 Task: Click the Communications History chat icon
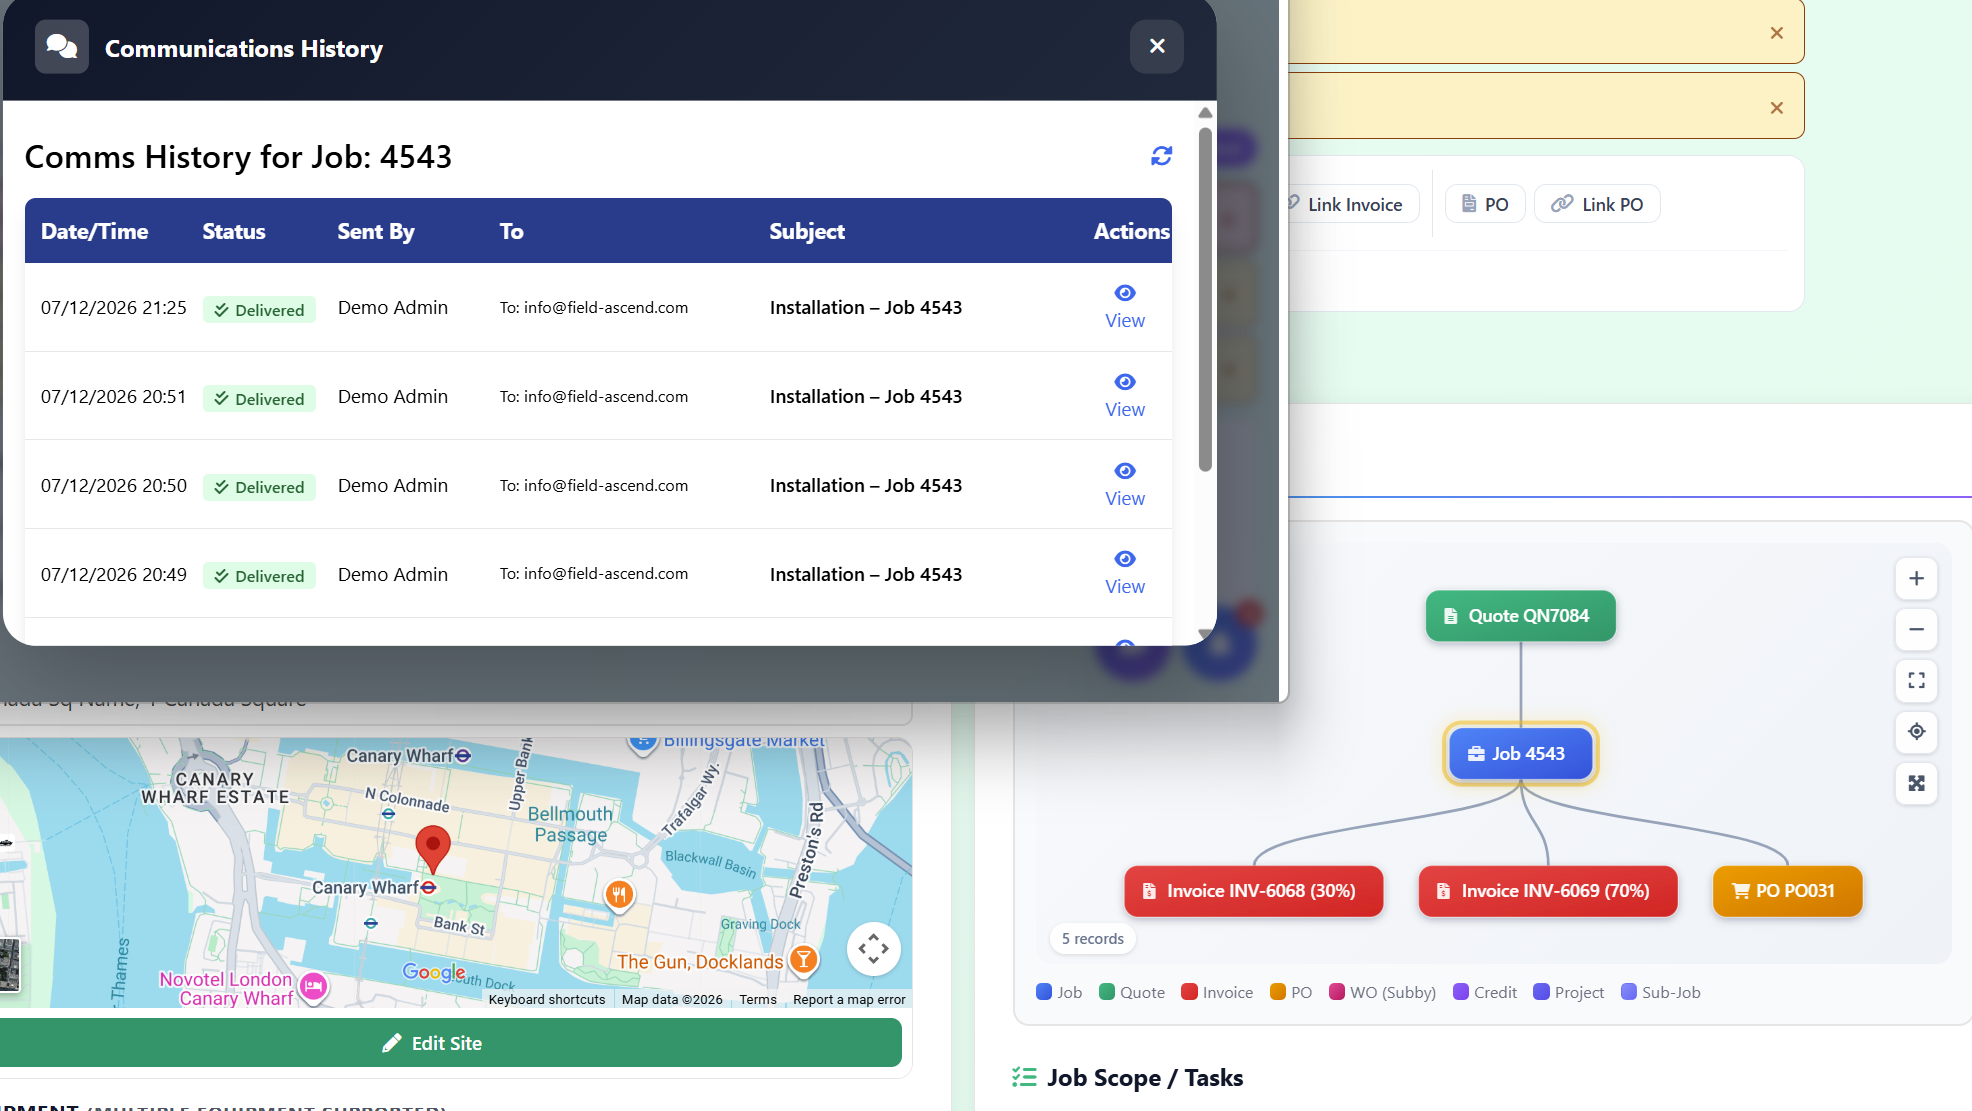tap(62, 47)
